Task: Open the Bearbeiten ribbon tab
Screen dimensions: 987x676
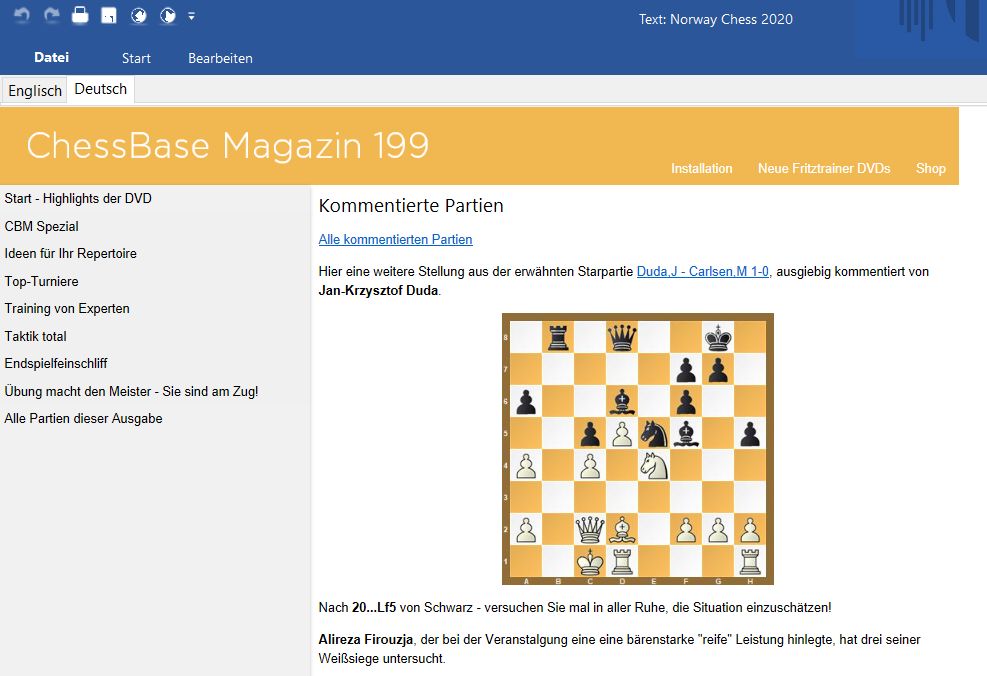Action: click(220, 58)
